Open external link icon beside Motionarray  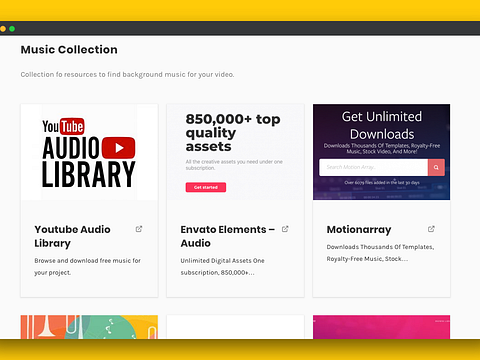[431, 229]
